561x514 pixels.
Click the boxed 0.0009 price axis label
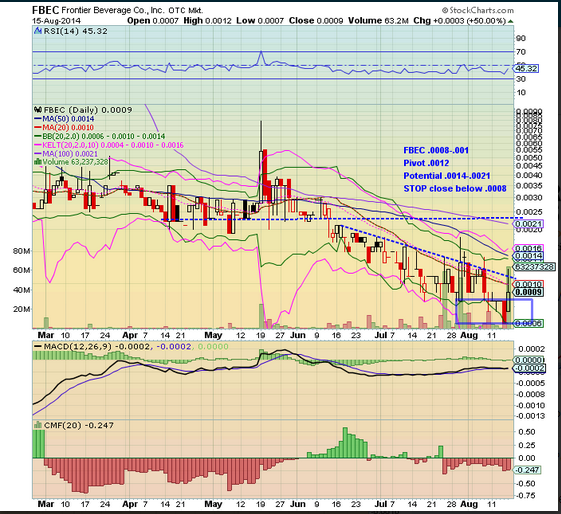(528, 292)
